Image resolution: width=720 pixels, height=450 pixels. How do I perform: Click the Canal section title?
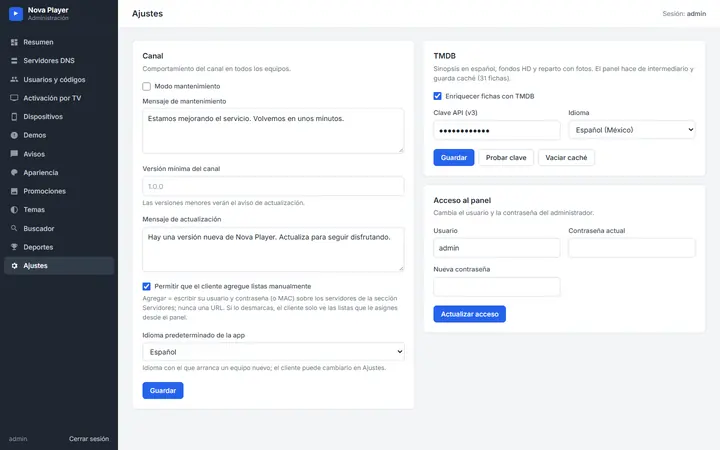click(153, 56)
